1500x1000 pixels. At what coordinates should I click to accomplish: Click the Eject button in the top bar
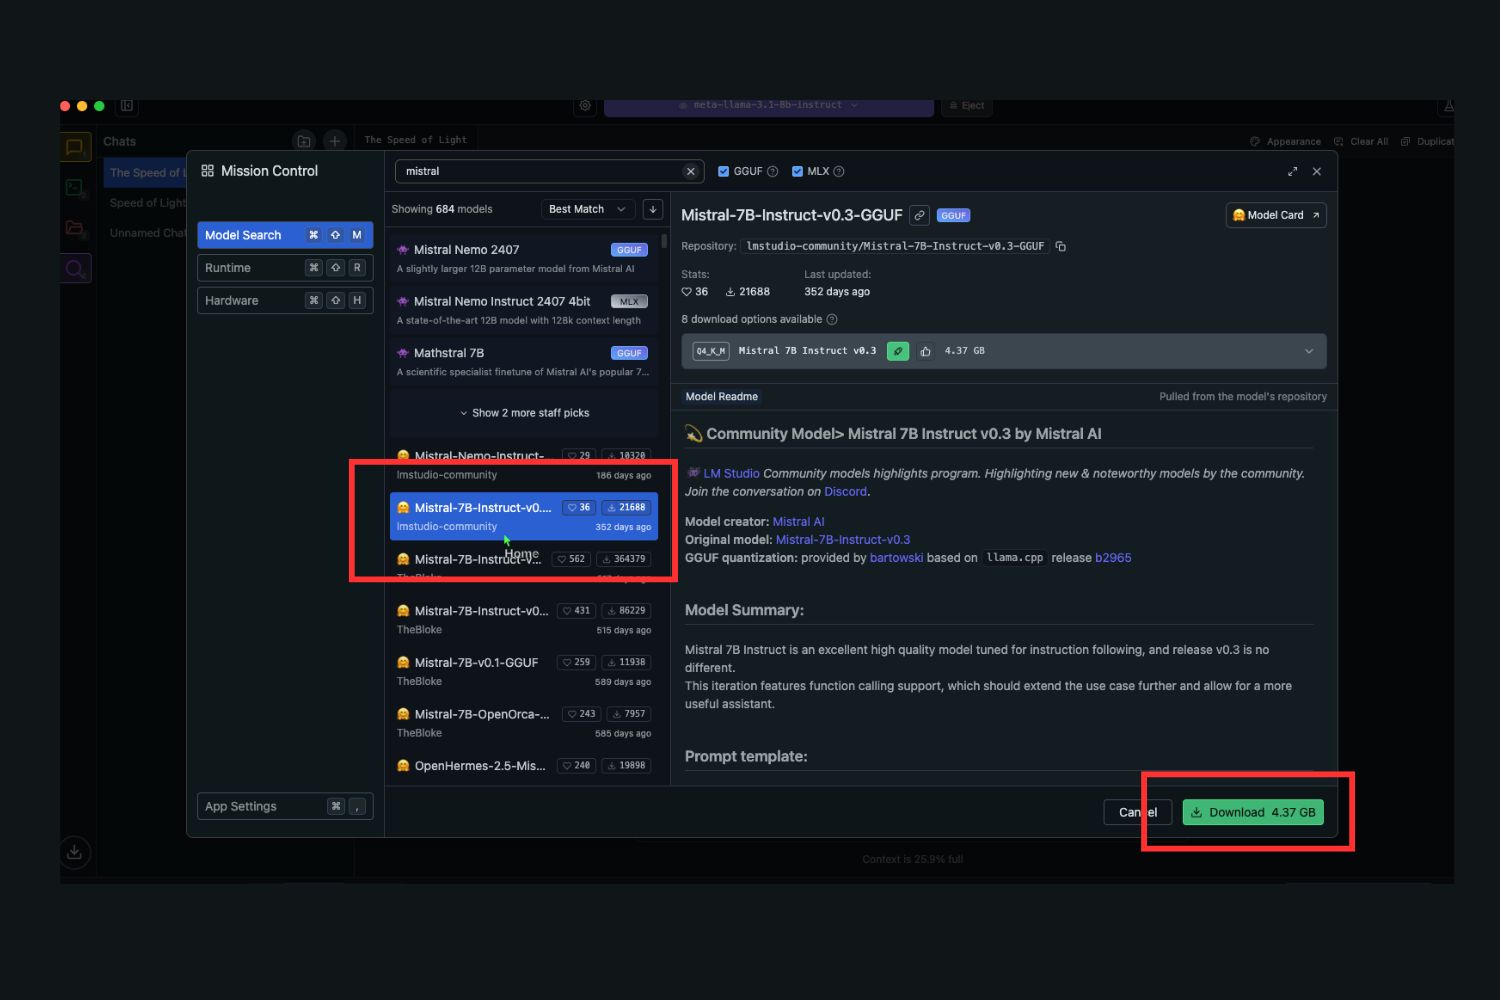point(967,105)
